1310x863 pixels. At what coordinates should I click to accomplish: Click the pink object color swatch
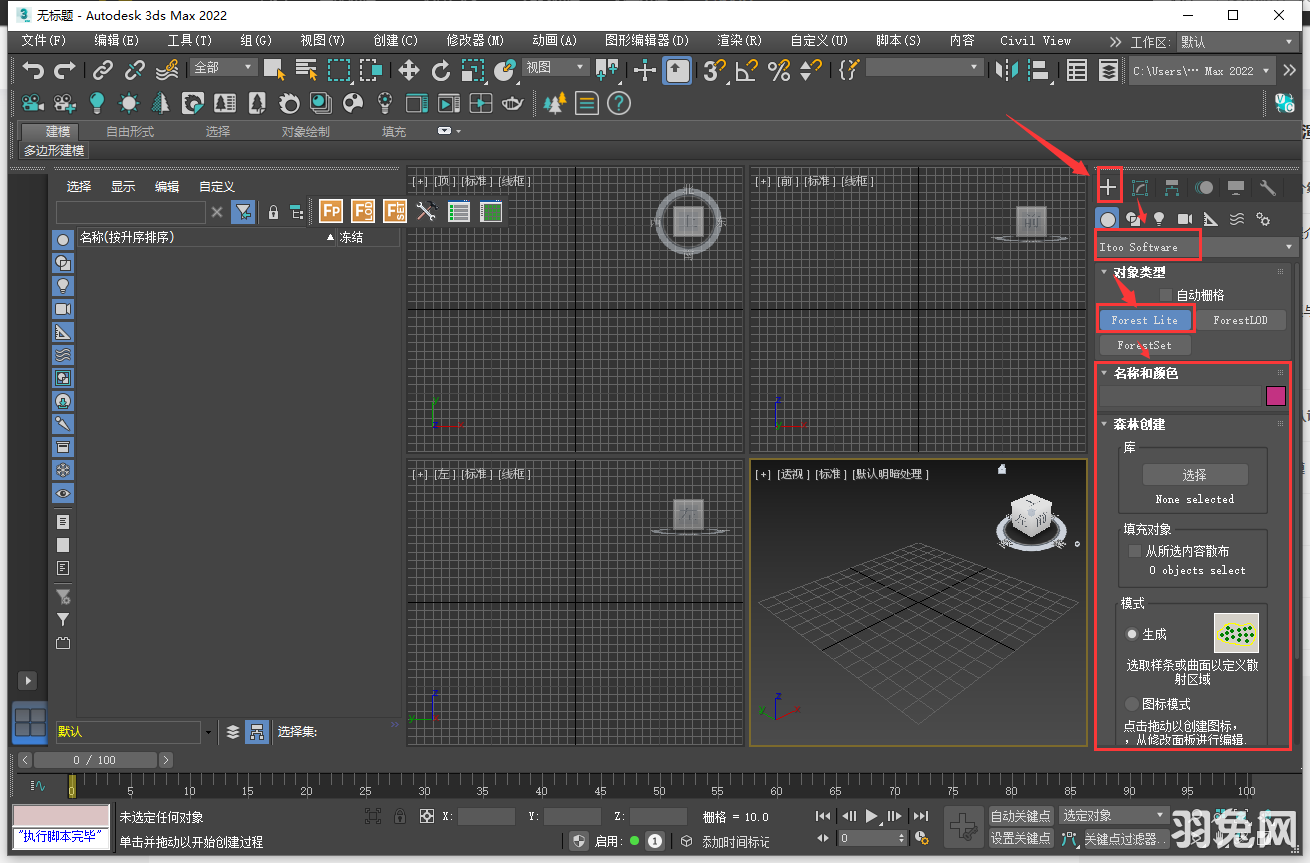(x=1276, y=396)
